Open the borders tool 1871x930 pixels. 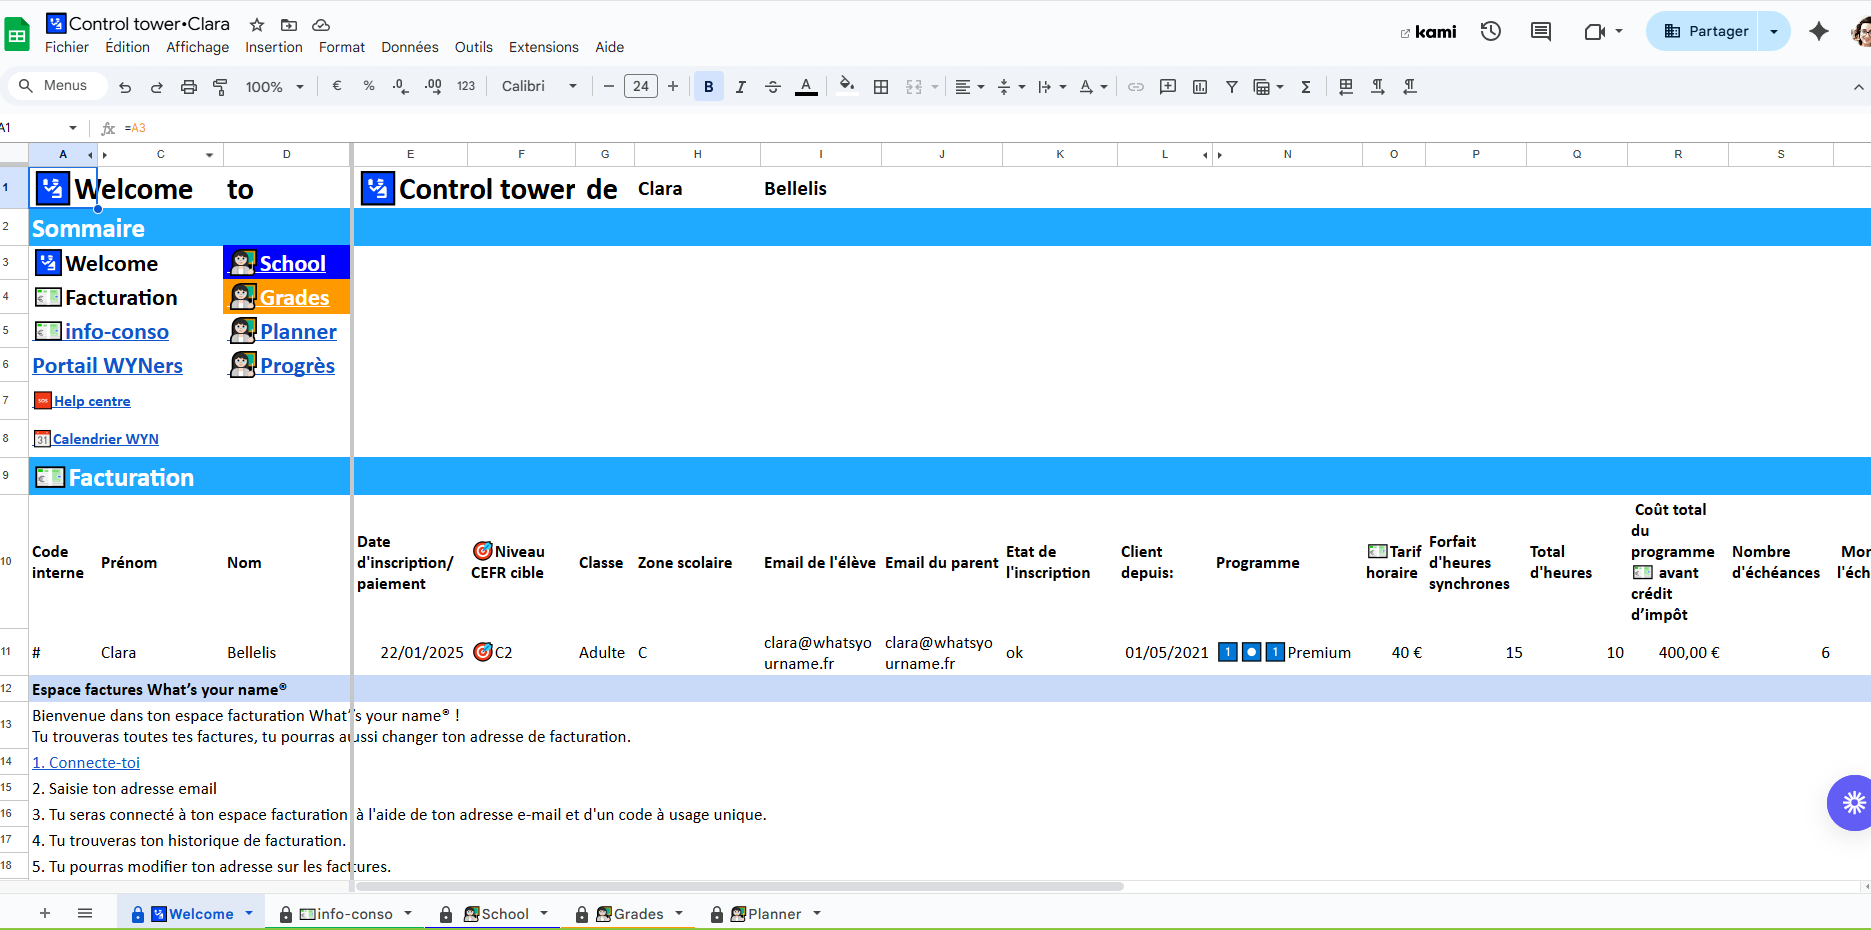881,87
